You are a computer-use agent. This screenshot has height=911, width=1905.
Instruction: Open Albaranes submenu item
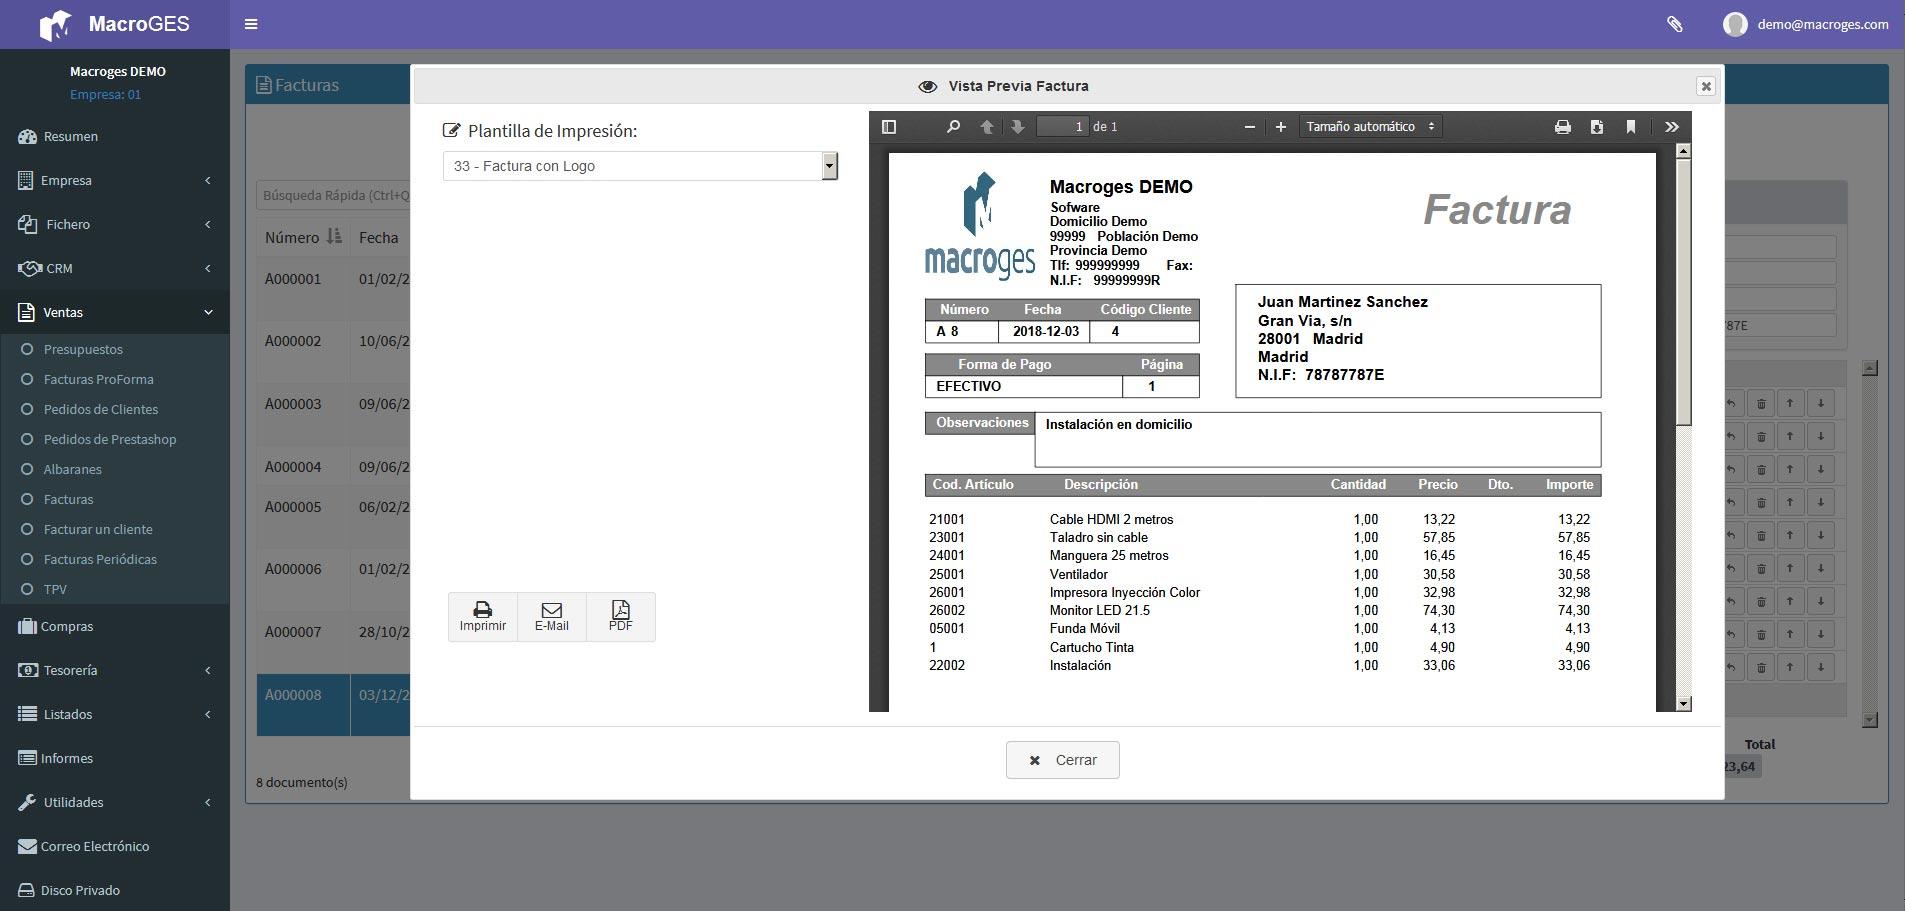72,469
